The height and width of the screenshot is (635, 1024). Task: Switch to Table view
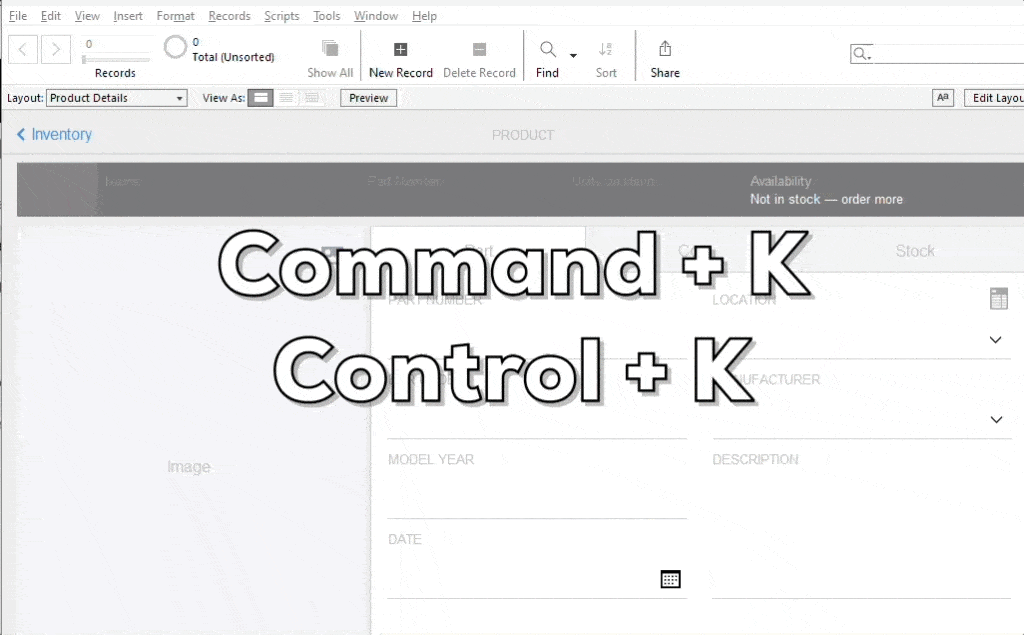point(312,98)
